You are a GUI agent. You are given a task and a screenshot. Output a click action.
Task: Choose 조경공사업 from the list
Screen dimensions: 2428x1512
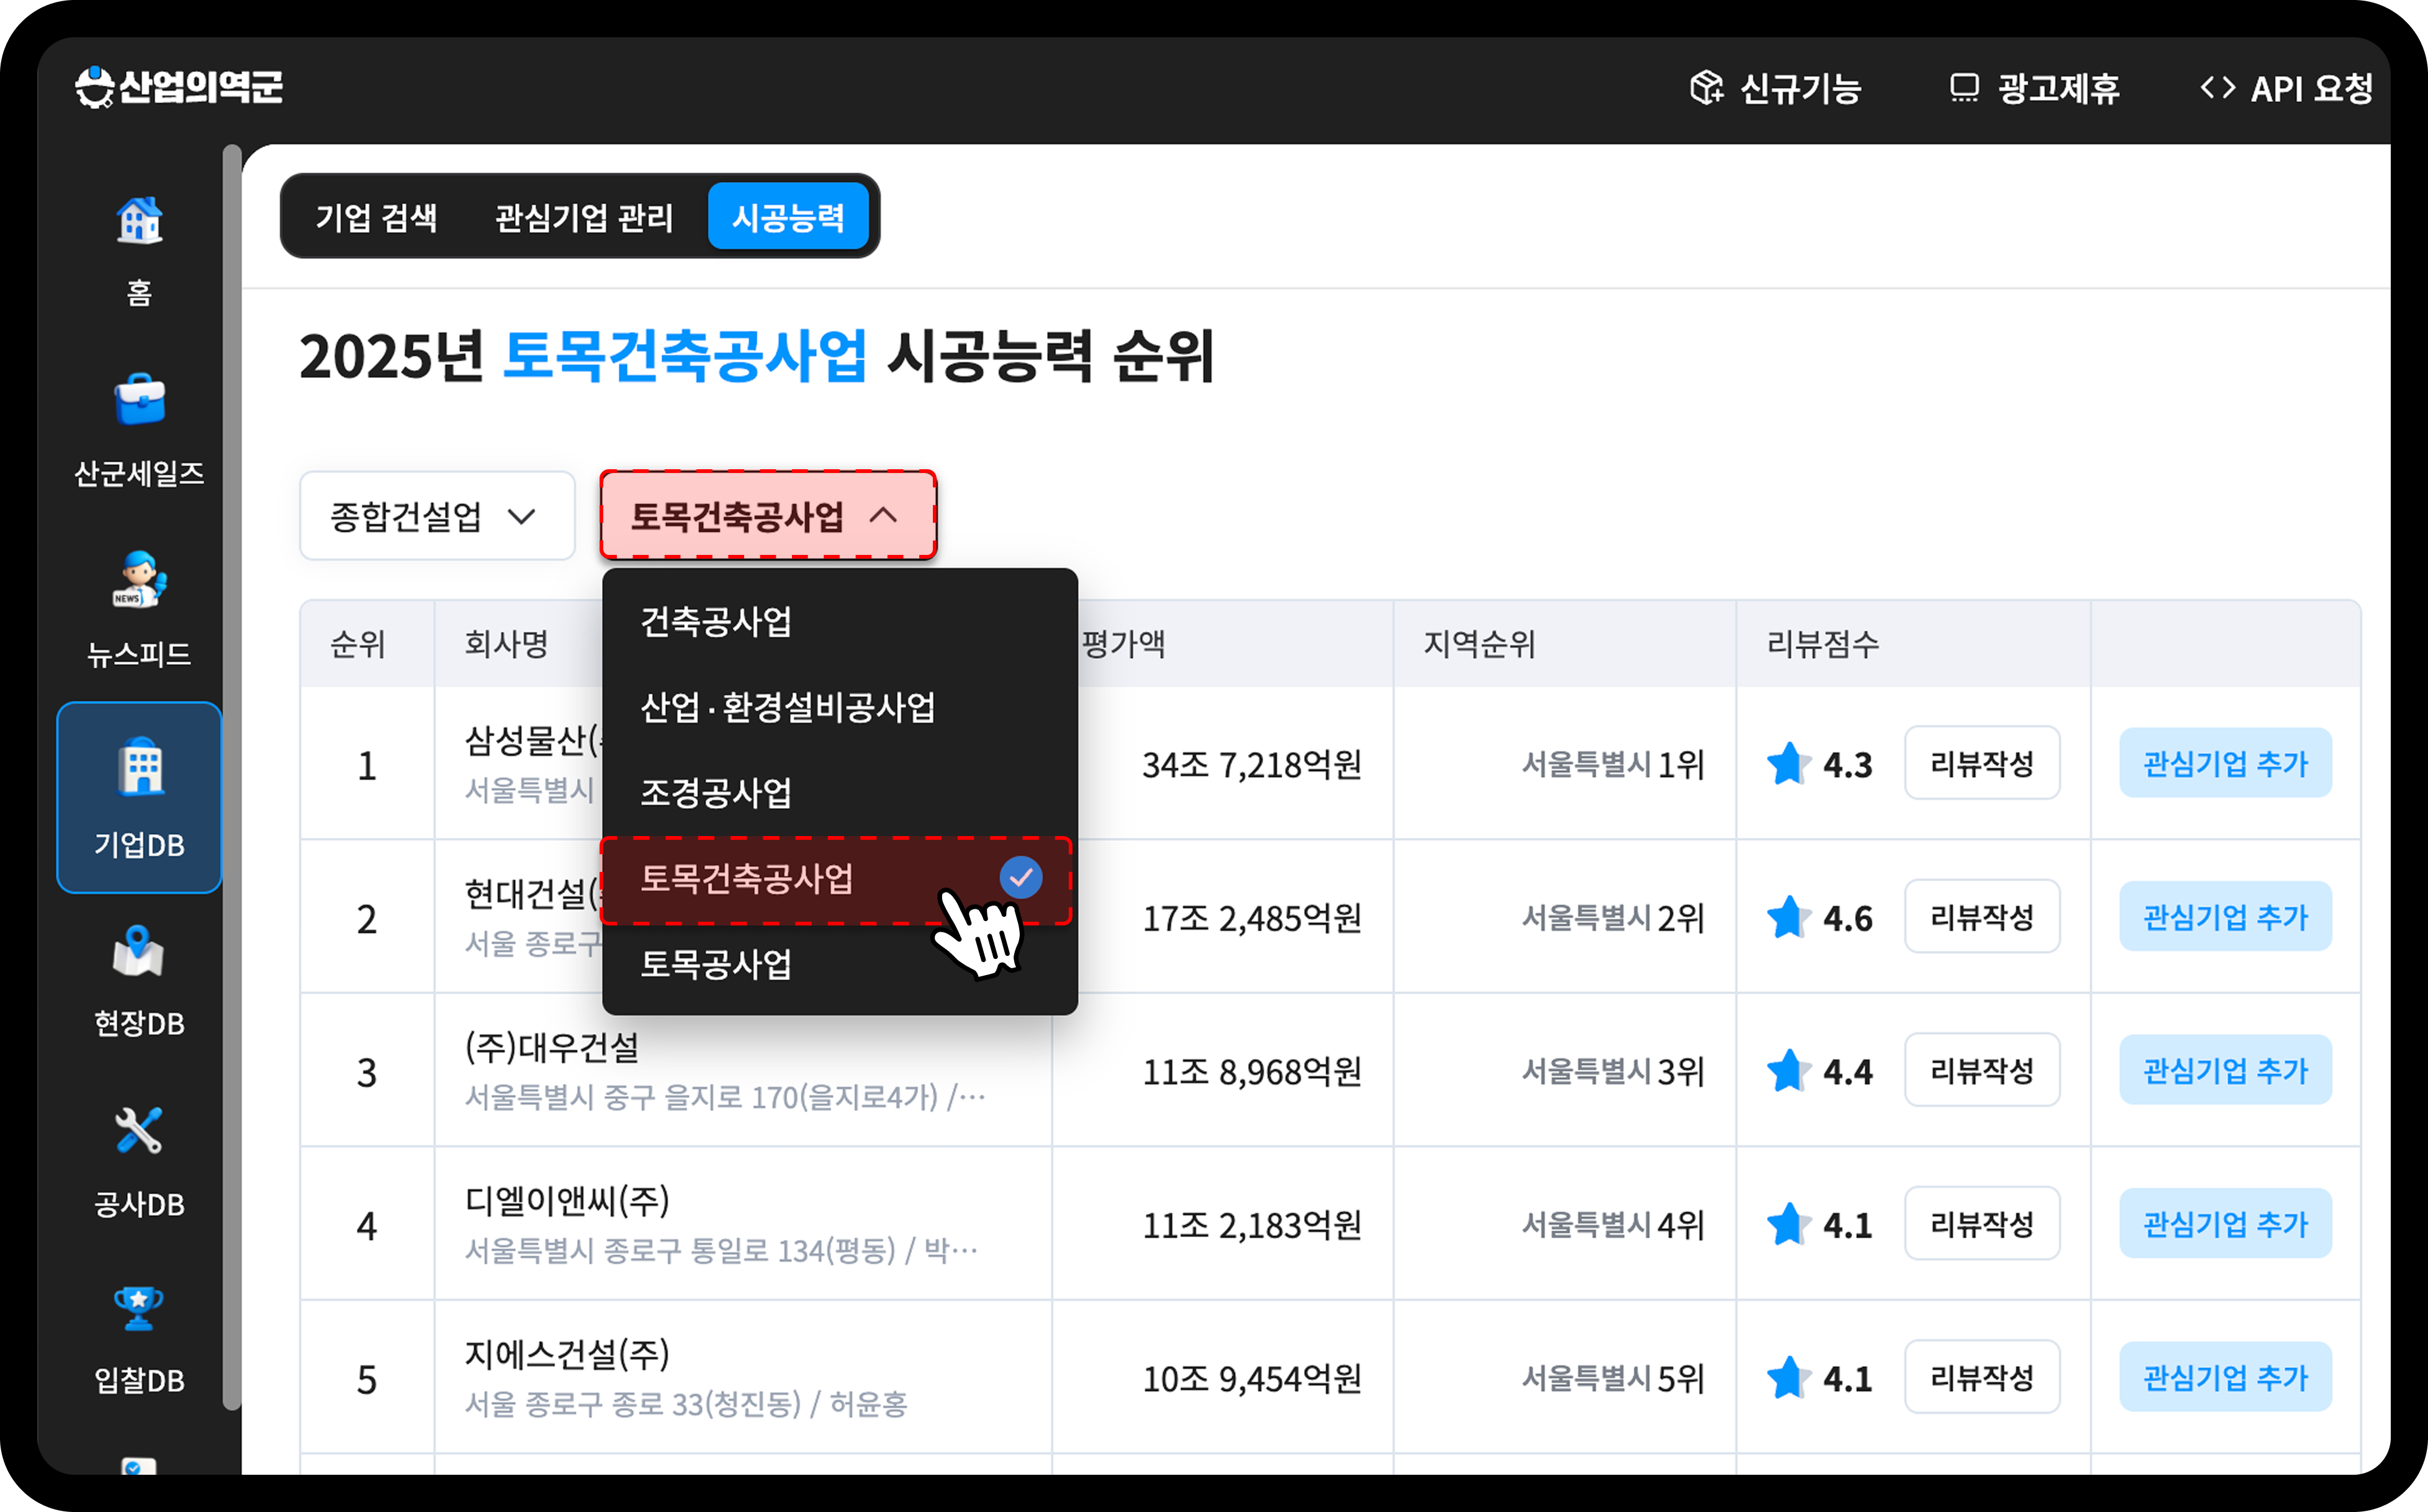click(840, 793)
